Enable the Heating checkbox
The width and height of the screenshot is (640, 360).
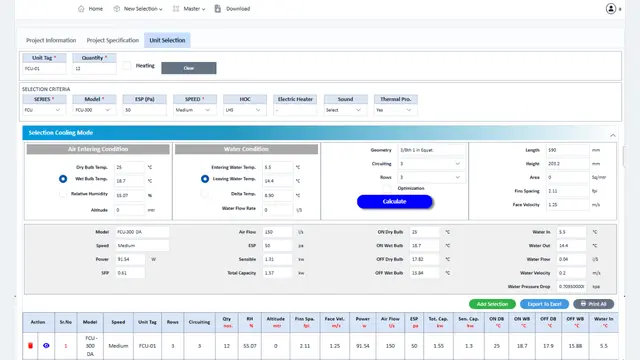pyautogui.click(x=127, y=65)
